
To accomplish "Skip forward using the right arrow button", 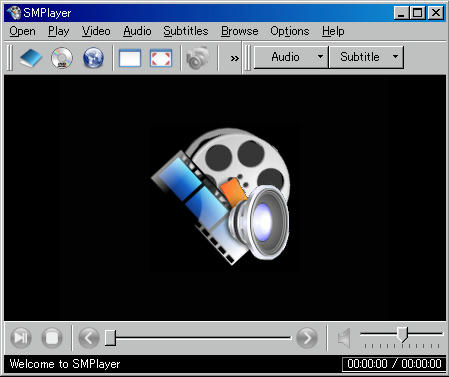I will coord(307,338).
